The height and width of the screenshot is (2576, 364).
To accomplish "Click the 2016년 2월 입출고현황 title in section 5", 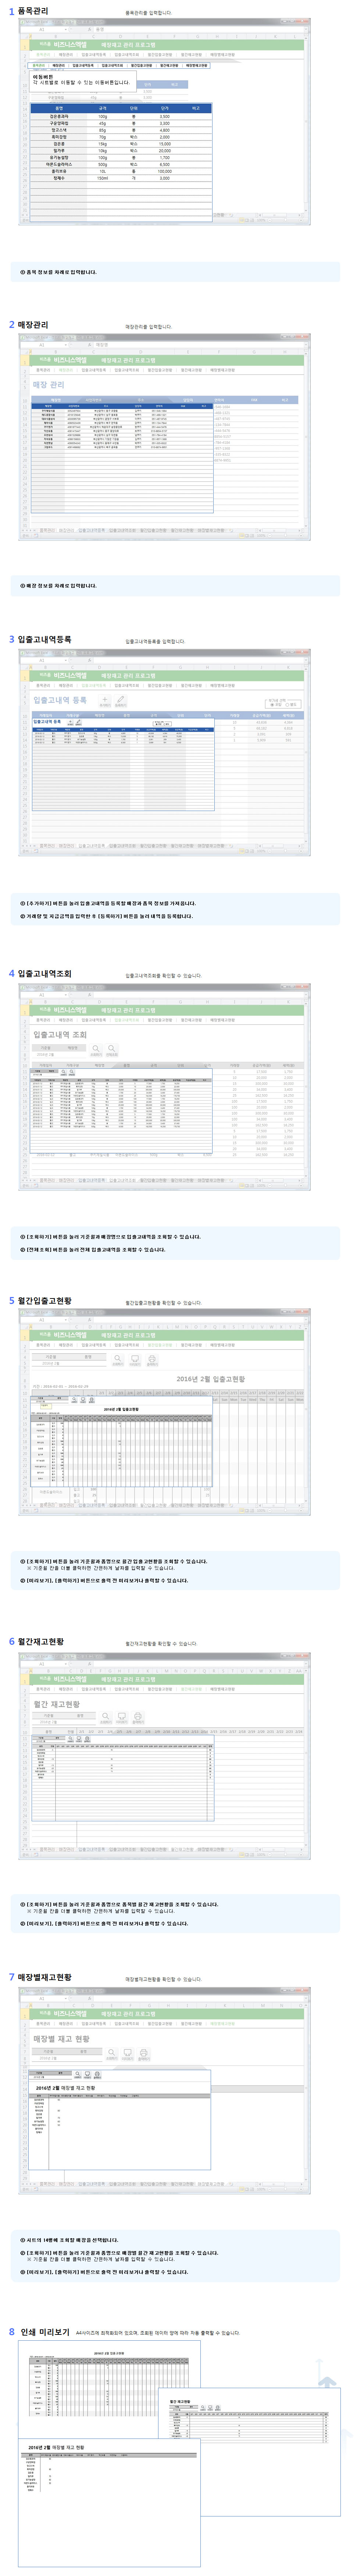I will pos(211,1379).
